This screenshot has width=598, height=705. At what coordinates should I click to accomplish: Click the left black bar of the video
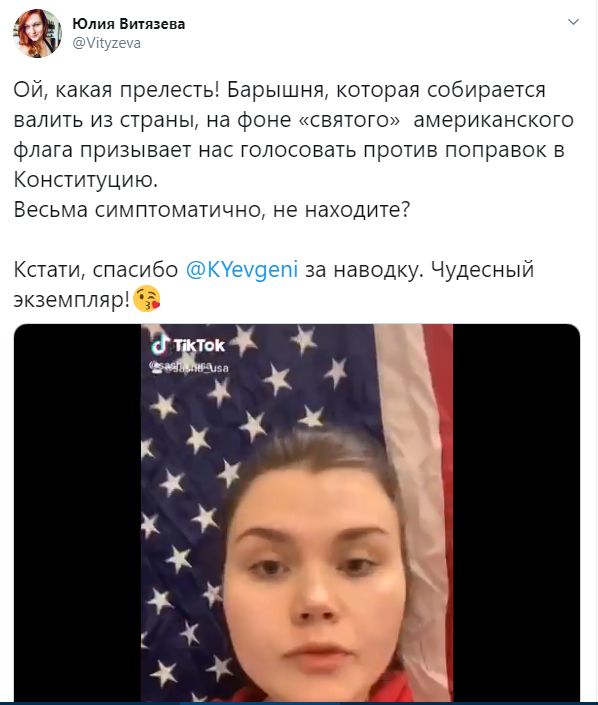[x=78, y=512]
